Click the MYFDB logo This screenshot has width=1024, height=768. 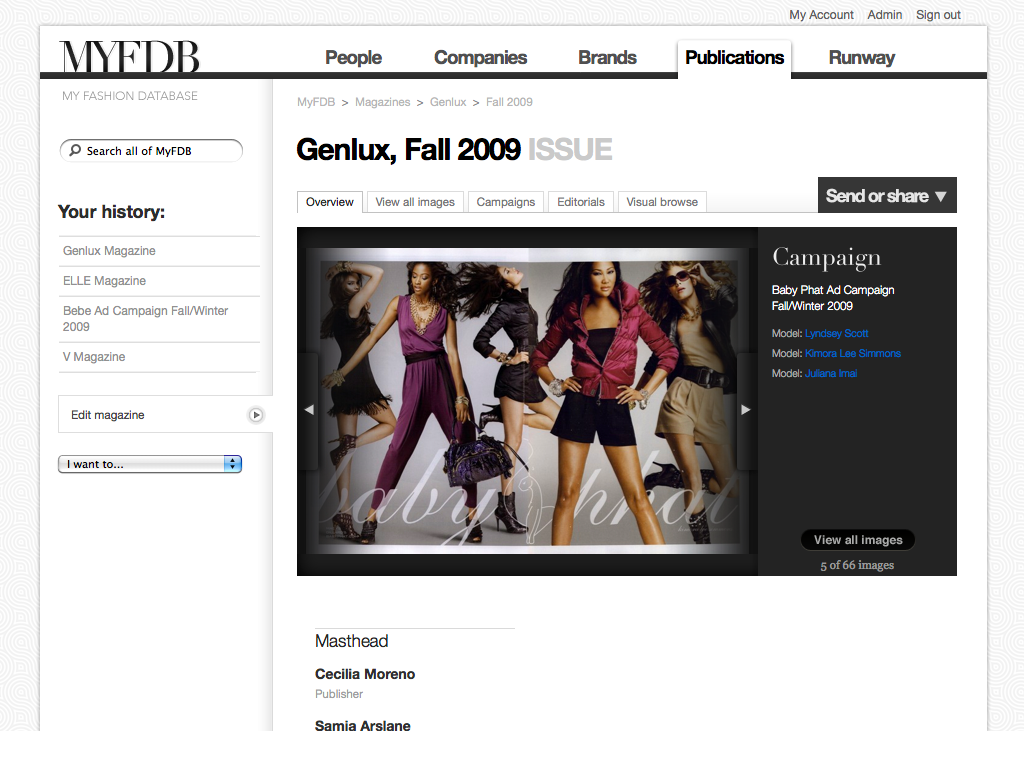point(130,57)
